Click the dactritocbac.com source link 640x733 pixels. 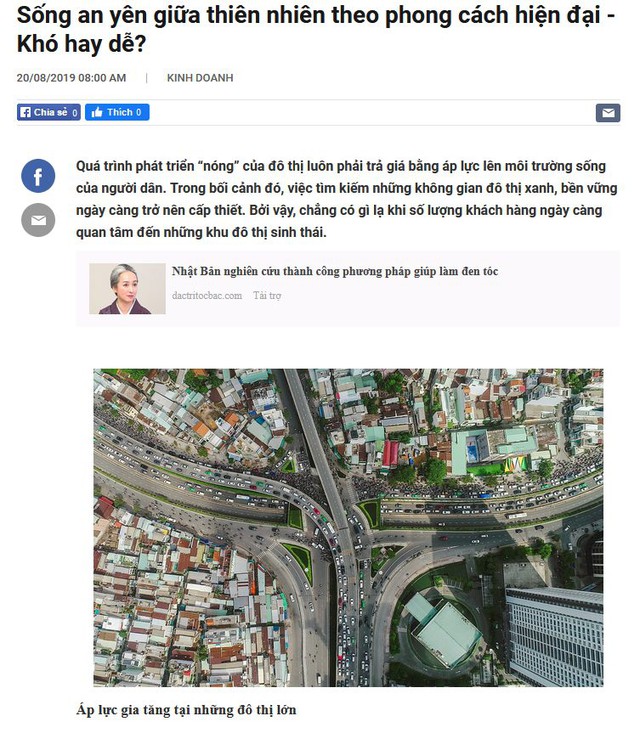207,295
